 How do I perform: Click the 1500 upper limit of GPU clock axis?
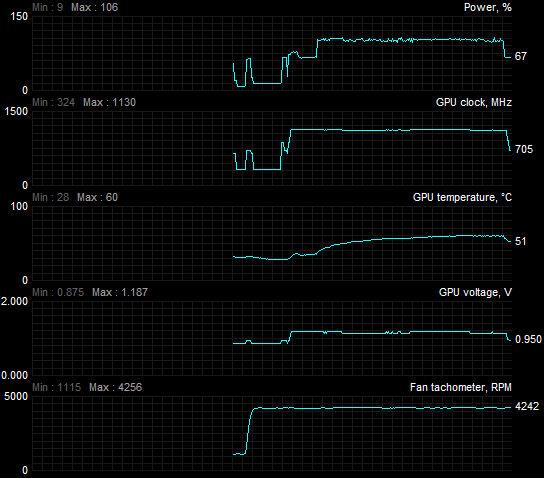(x=16, y=111)
